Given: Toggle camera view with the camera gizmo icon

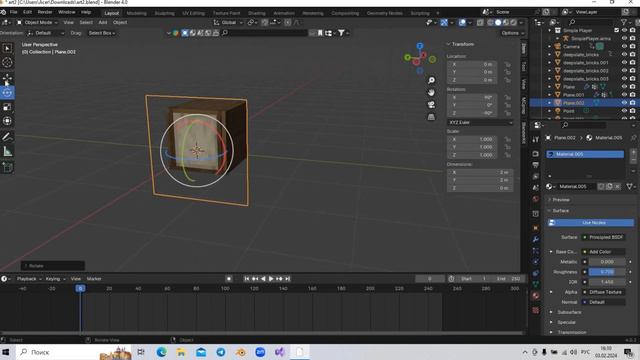Looking at the screenshot, I should point(431,105).
